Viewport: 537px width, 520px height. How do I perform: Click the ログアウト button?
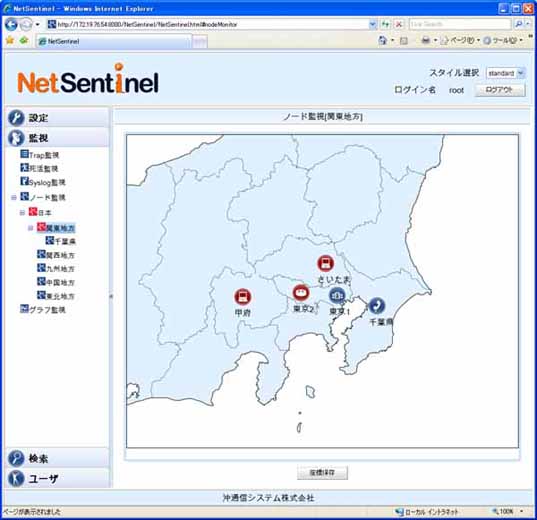(x=500, y=90)
